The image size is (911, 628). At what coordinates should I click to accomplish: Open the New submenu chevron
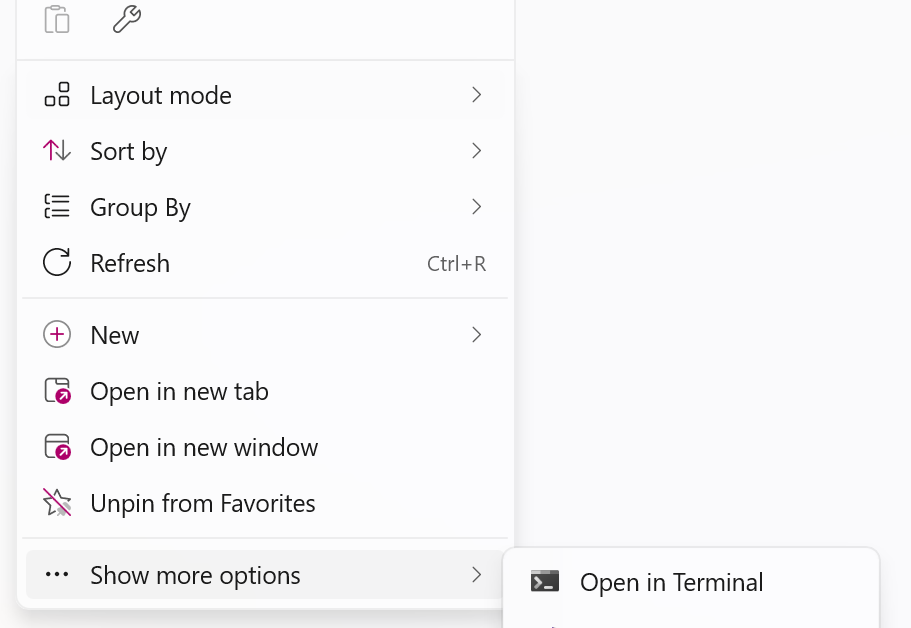(477, 335)
